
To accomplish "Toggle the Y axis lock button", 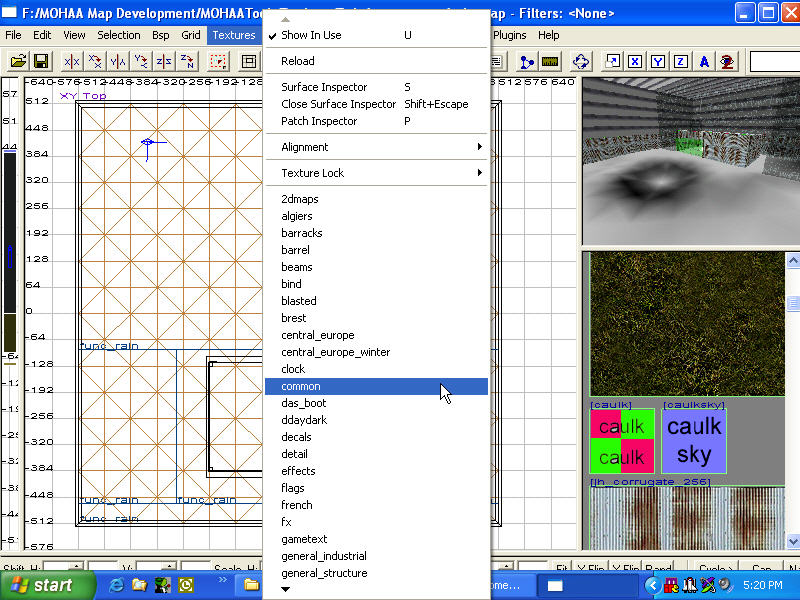I will click(x=658, y=61).
